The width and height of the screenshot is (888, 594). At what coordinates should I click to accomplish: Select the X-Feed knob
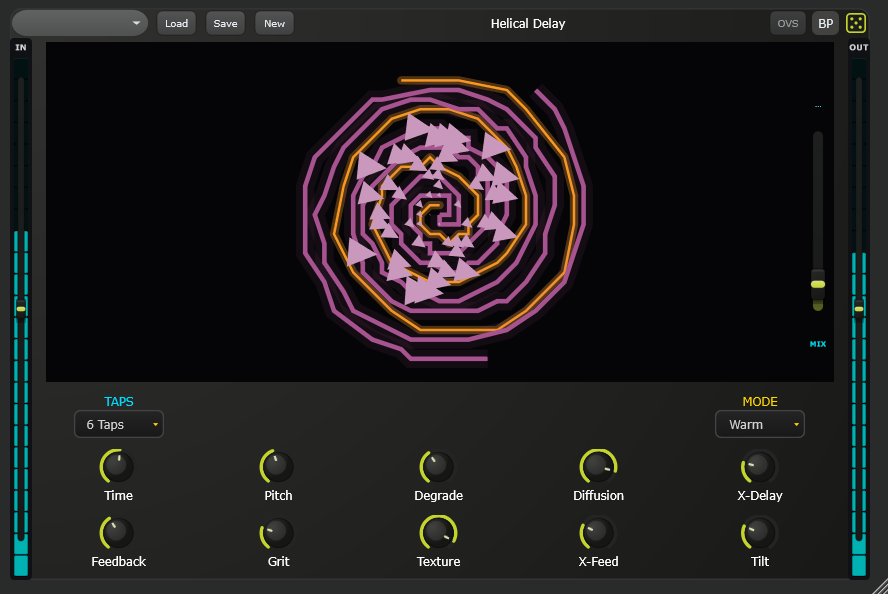click(x=598, y=534)
